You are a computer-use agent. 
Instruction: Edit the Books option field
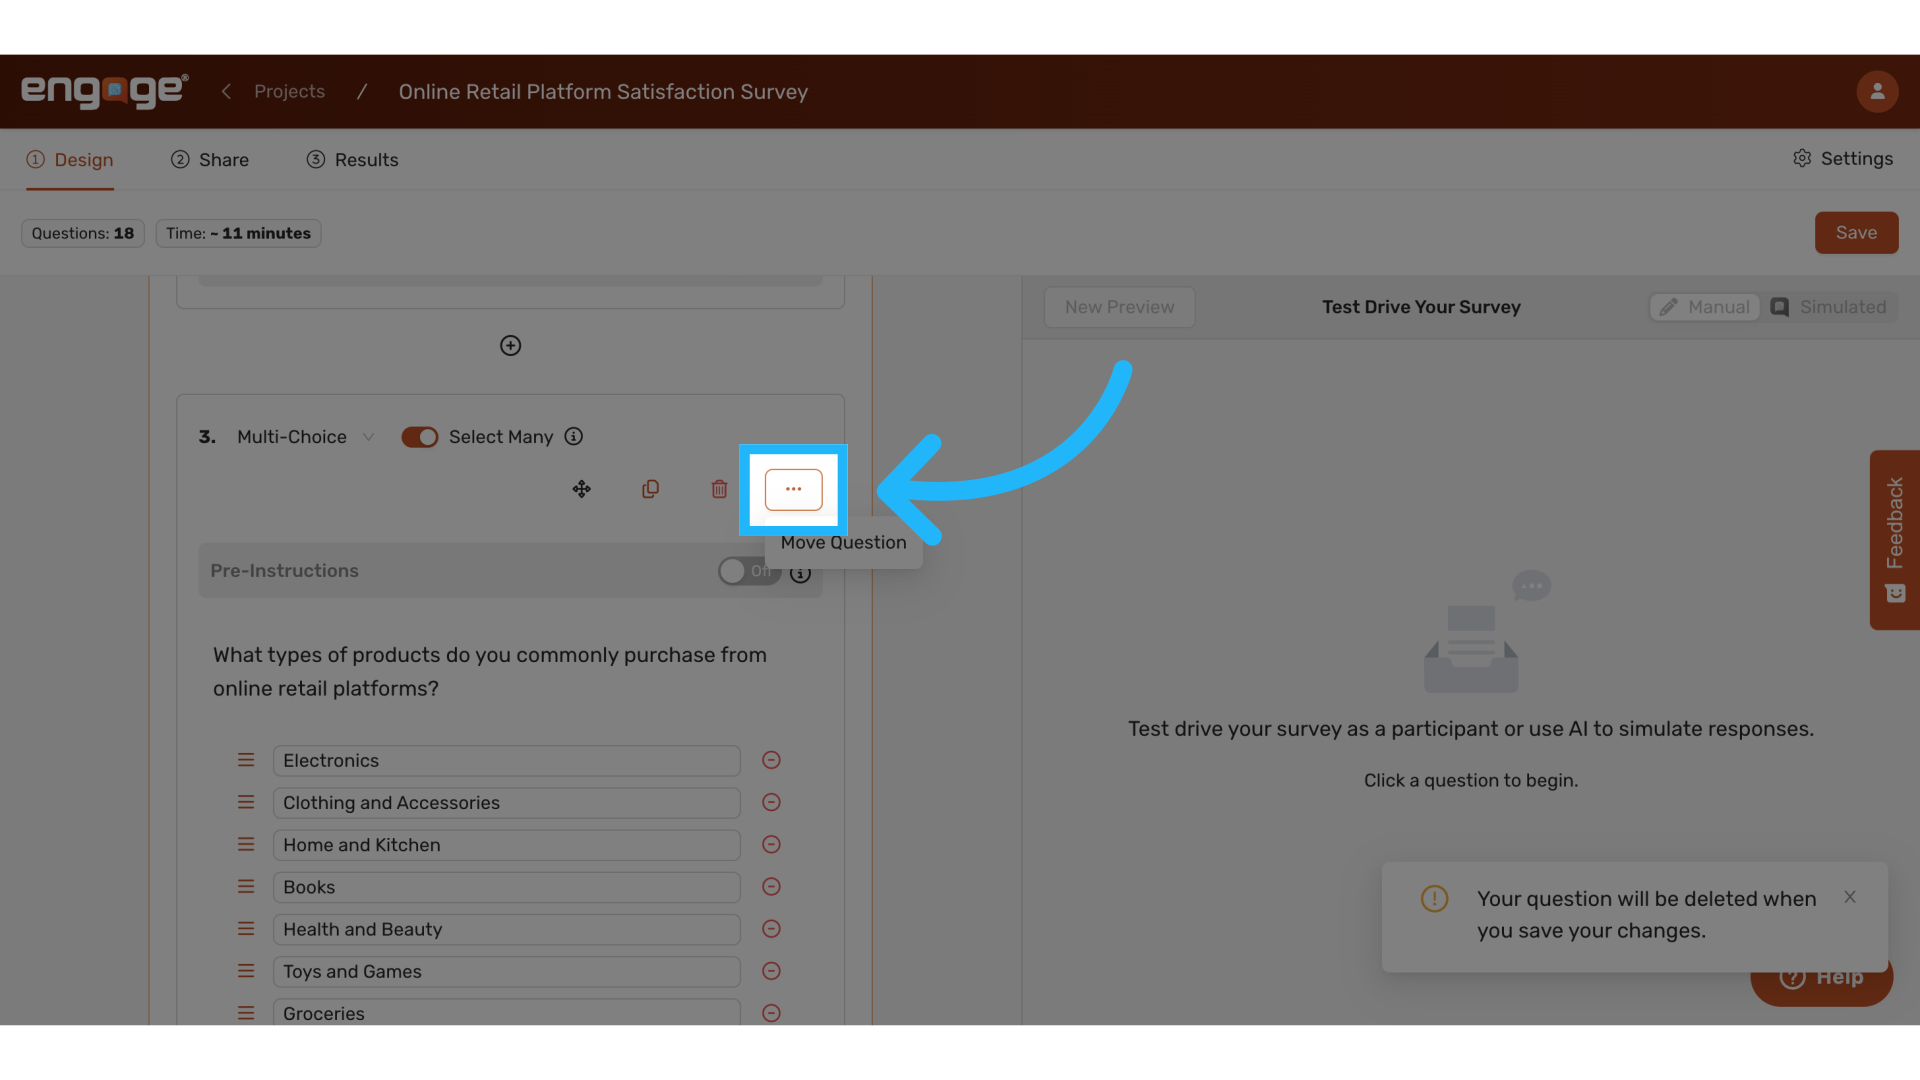506,886
